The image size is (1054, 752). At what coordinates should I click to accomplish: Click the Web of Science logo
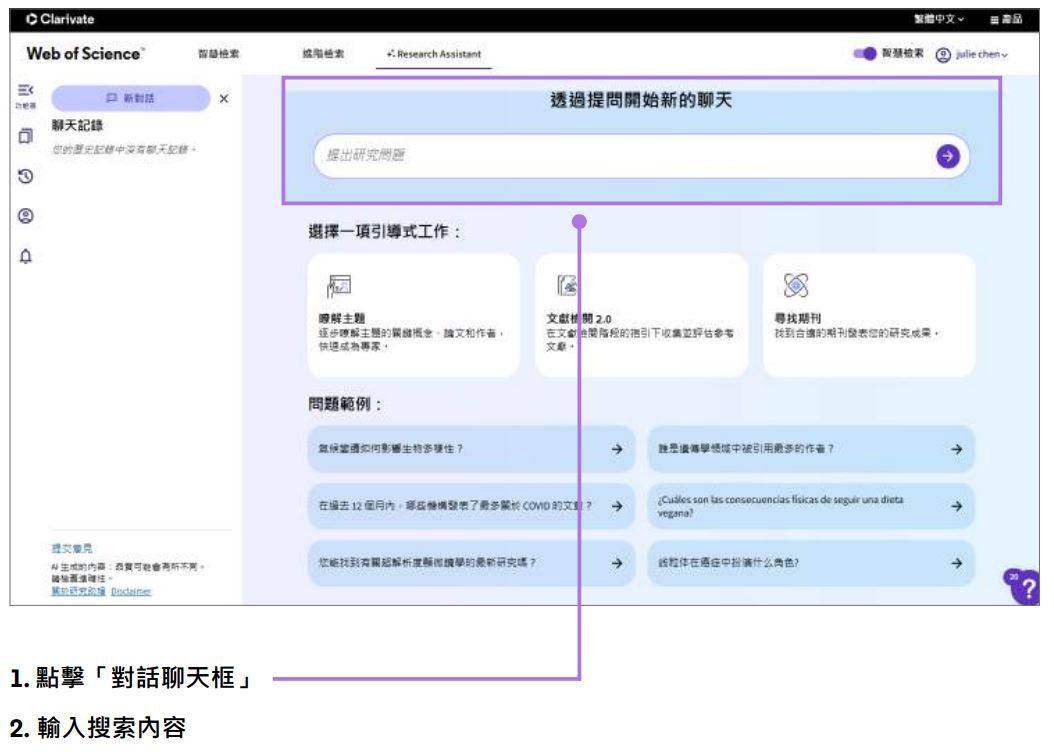[85, 54]
